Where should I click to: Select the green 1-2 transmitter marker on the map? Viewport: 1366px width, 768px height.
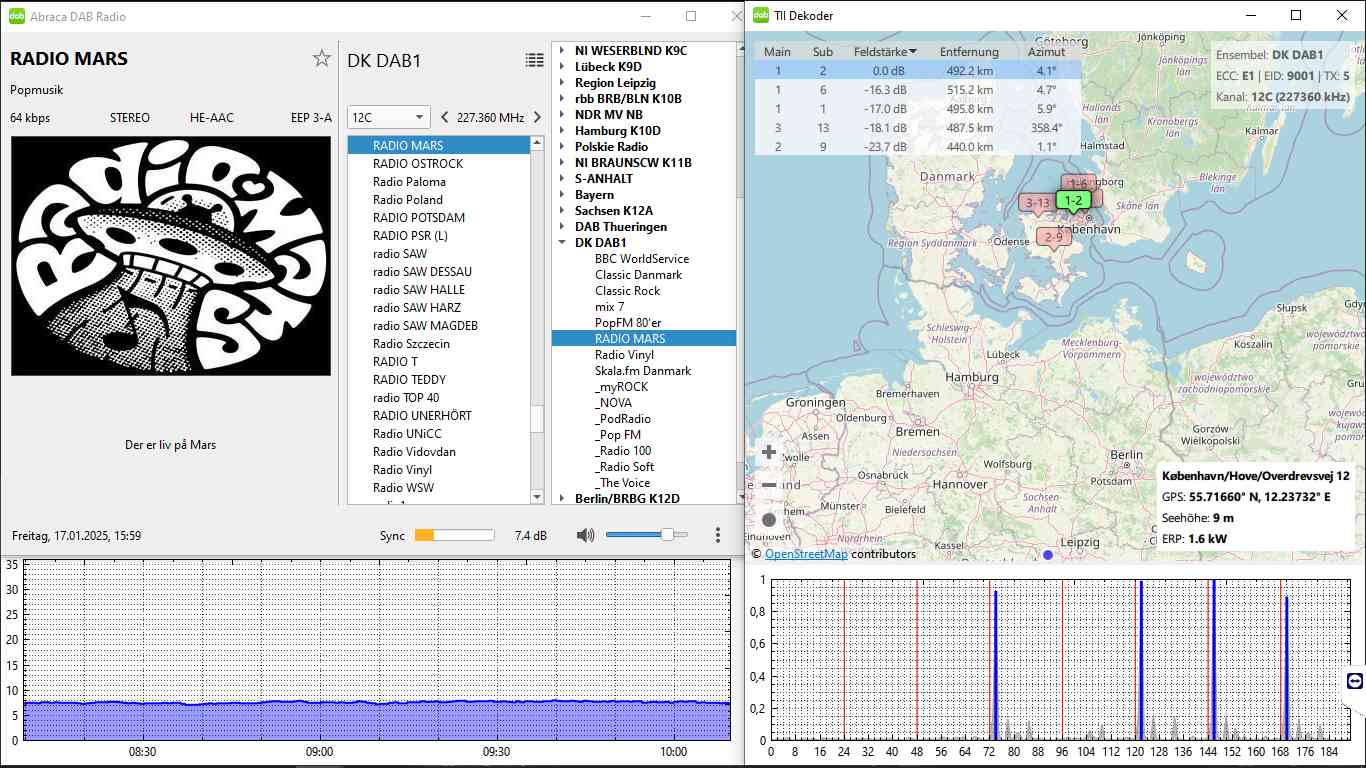click(1073, 201)
